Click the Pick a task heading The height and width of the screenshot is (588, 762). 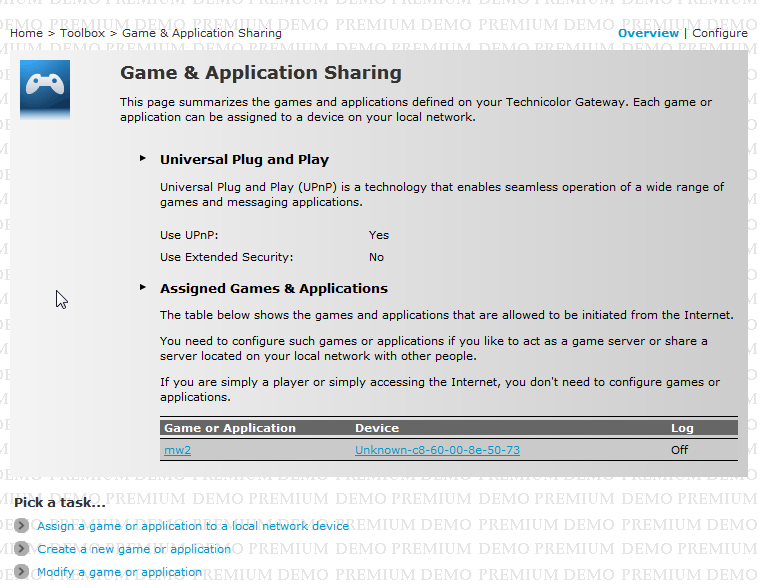point(60,502)
